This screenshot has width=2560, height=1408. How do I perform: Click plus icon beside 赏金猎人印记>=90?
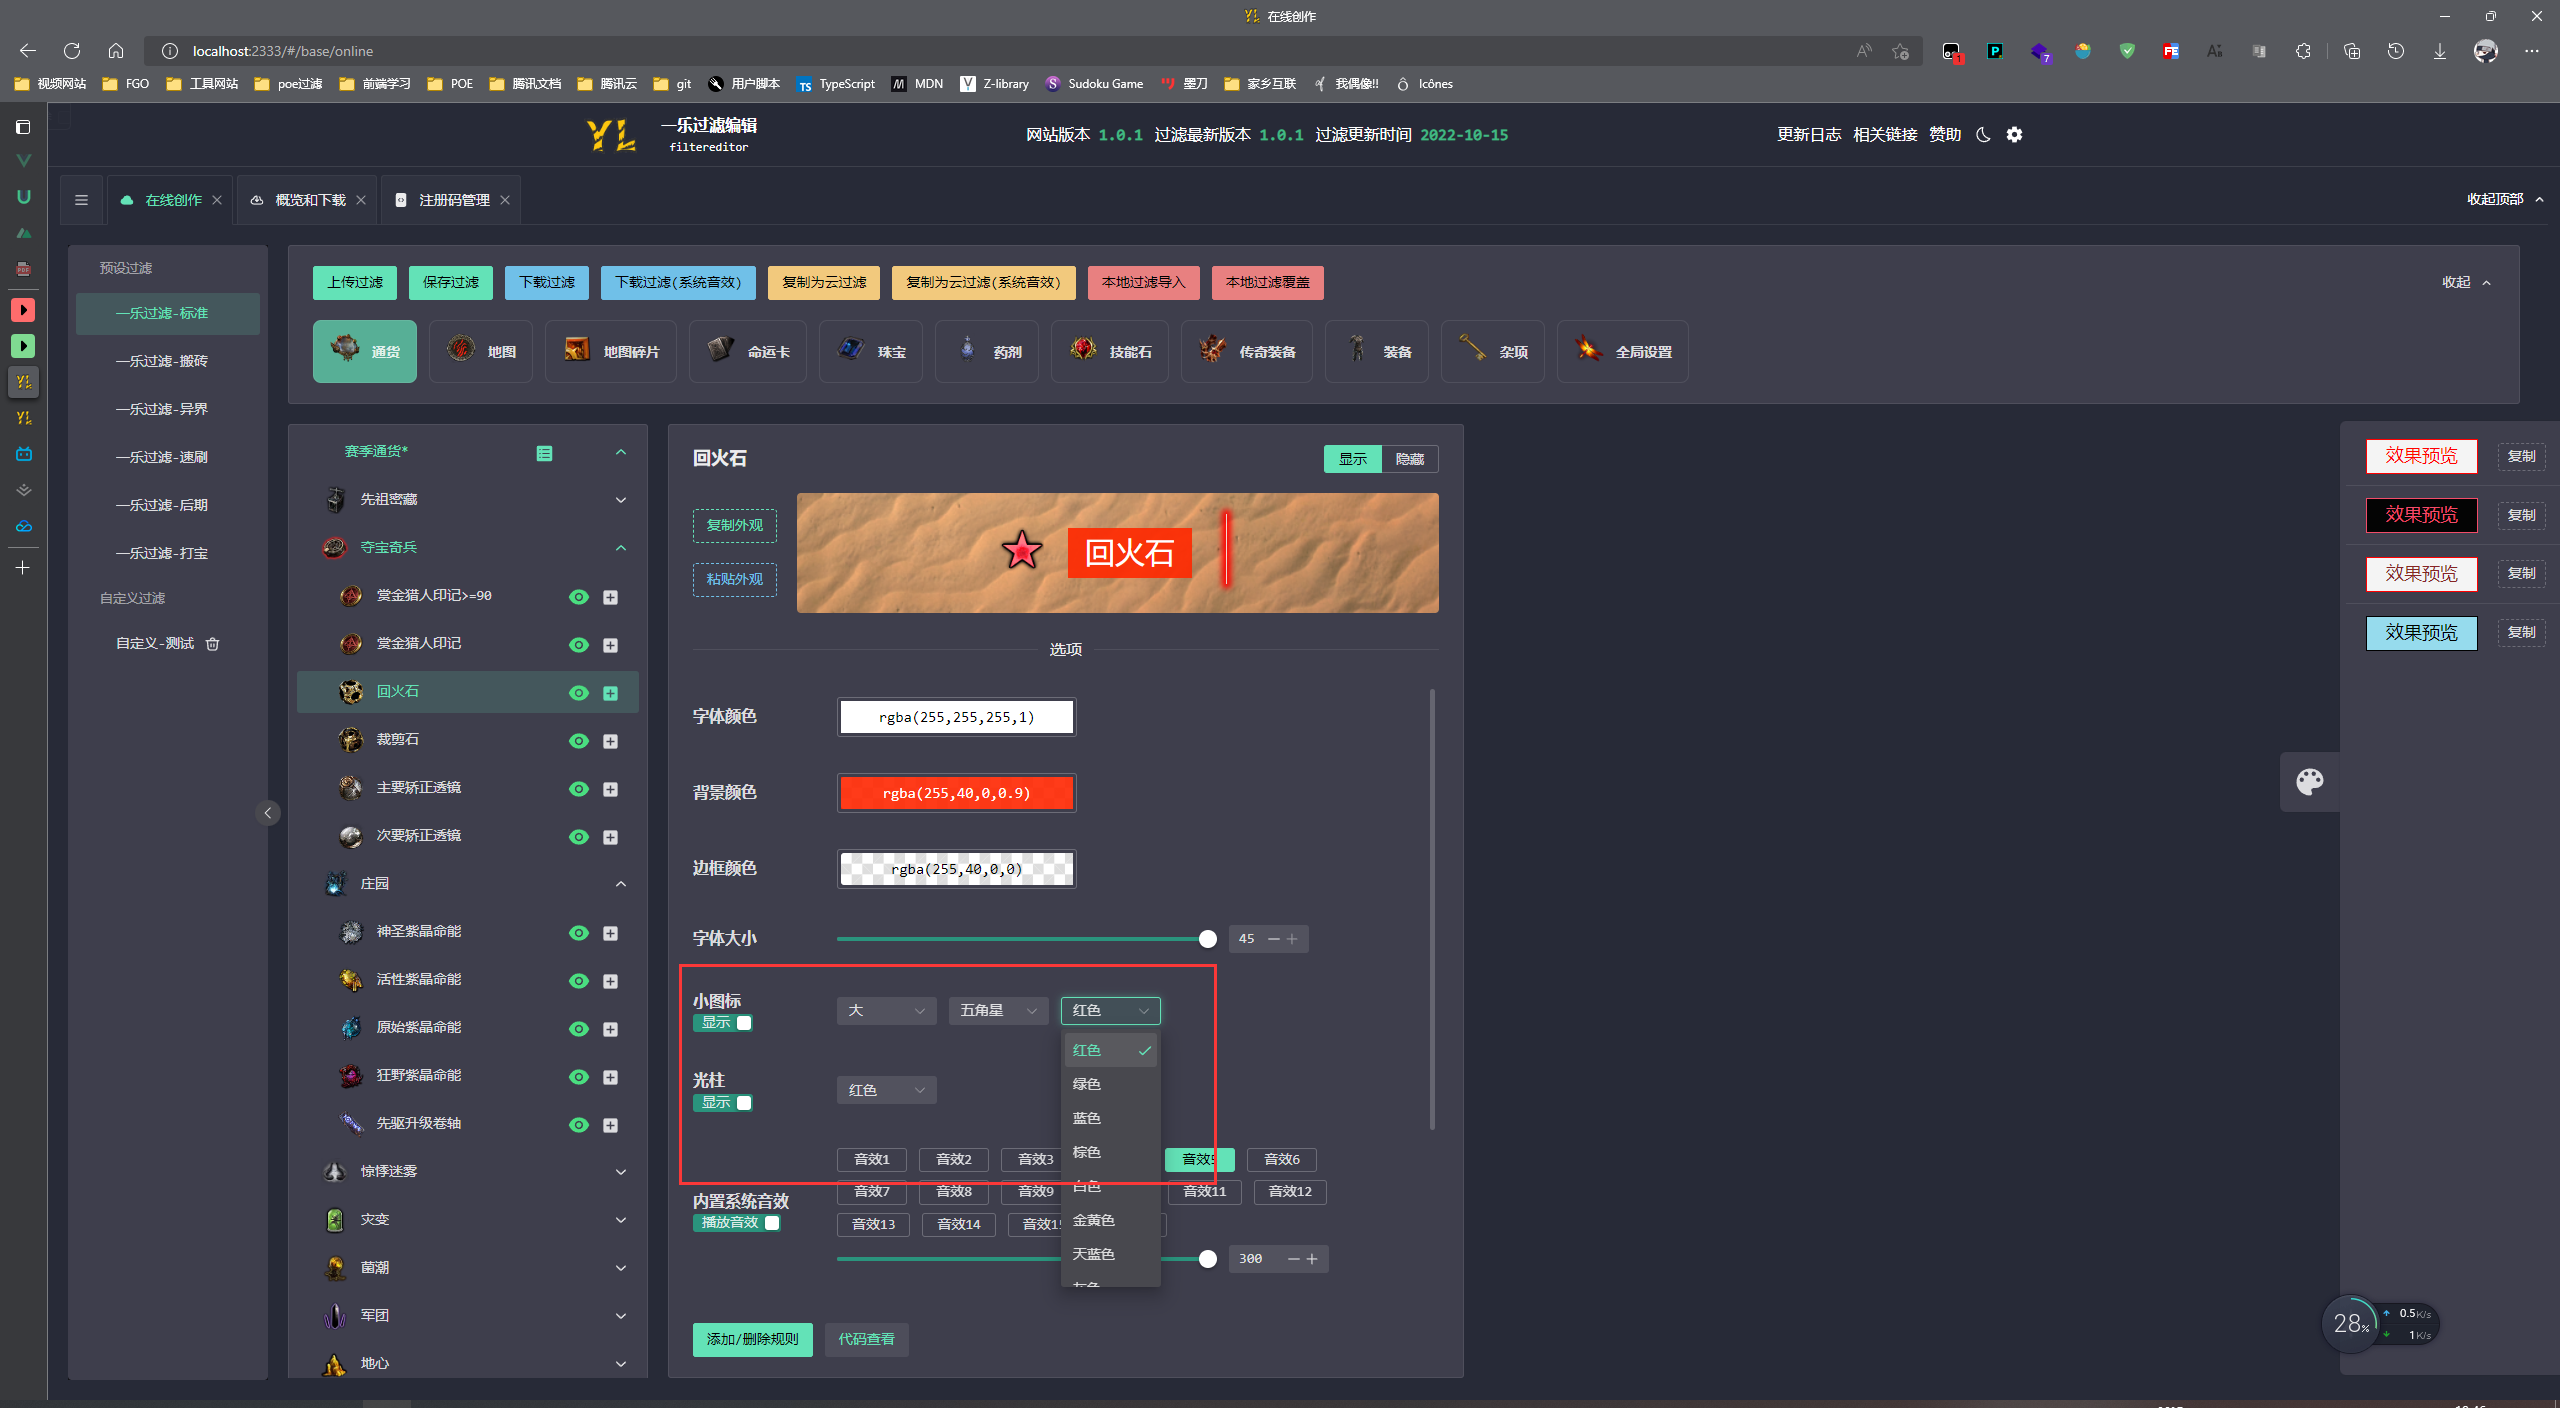tap(610, 597)
